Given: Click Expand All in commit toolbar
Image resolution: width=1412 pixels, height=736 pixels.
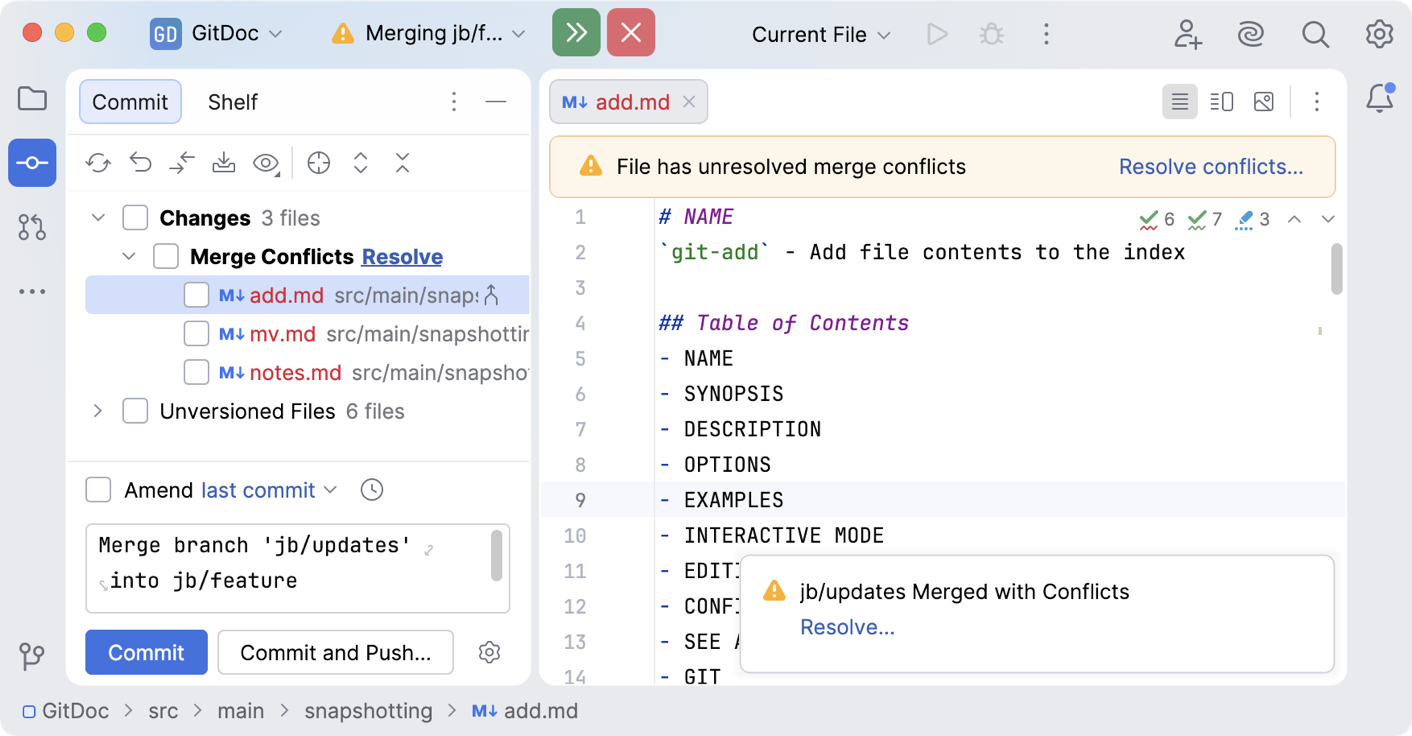Looking at the screenshot, I should click(x=361, y=163).
